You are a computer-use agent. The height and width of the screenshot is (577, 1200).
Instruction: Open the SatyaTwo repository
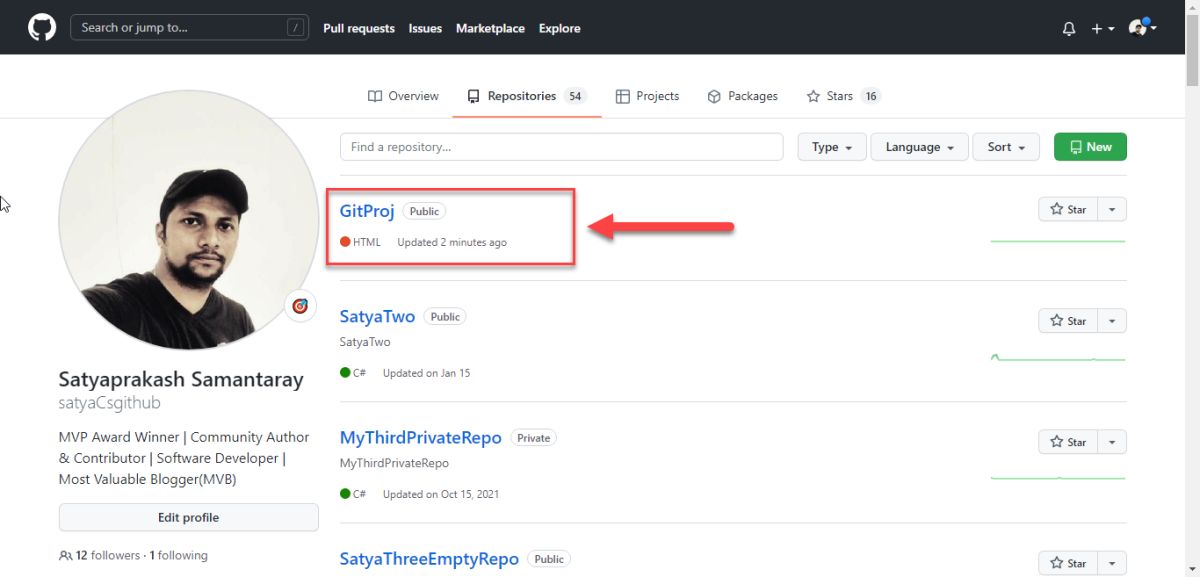point(377,316)
